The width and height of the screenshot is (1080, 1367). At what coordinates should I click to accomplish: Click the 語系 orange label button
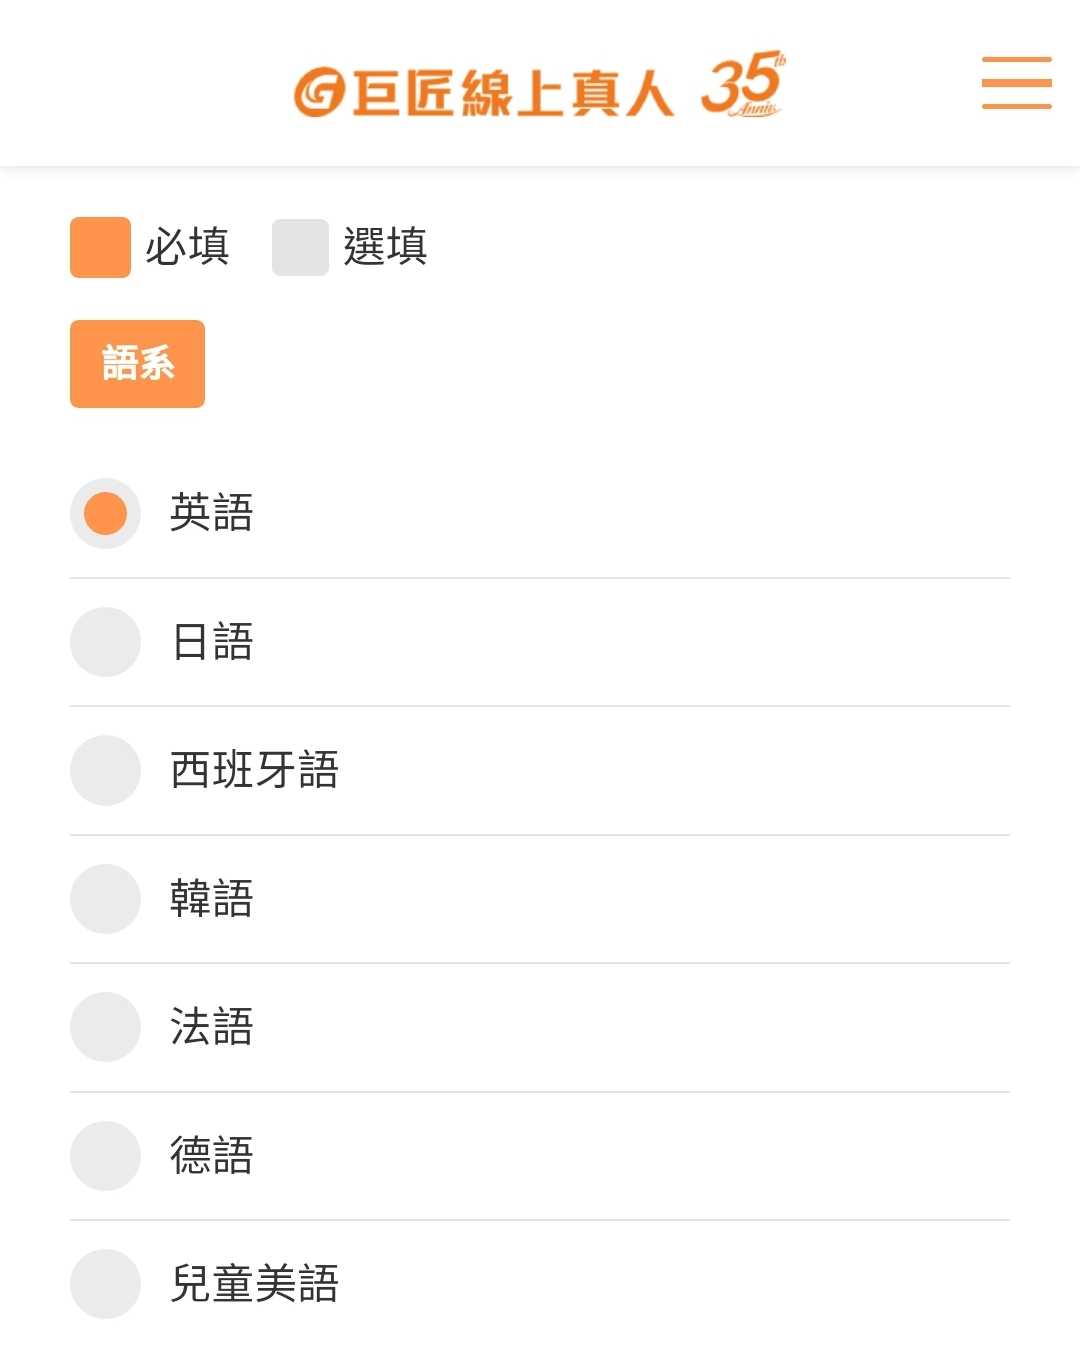pos(137,364)
